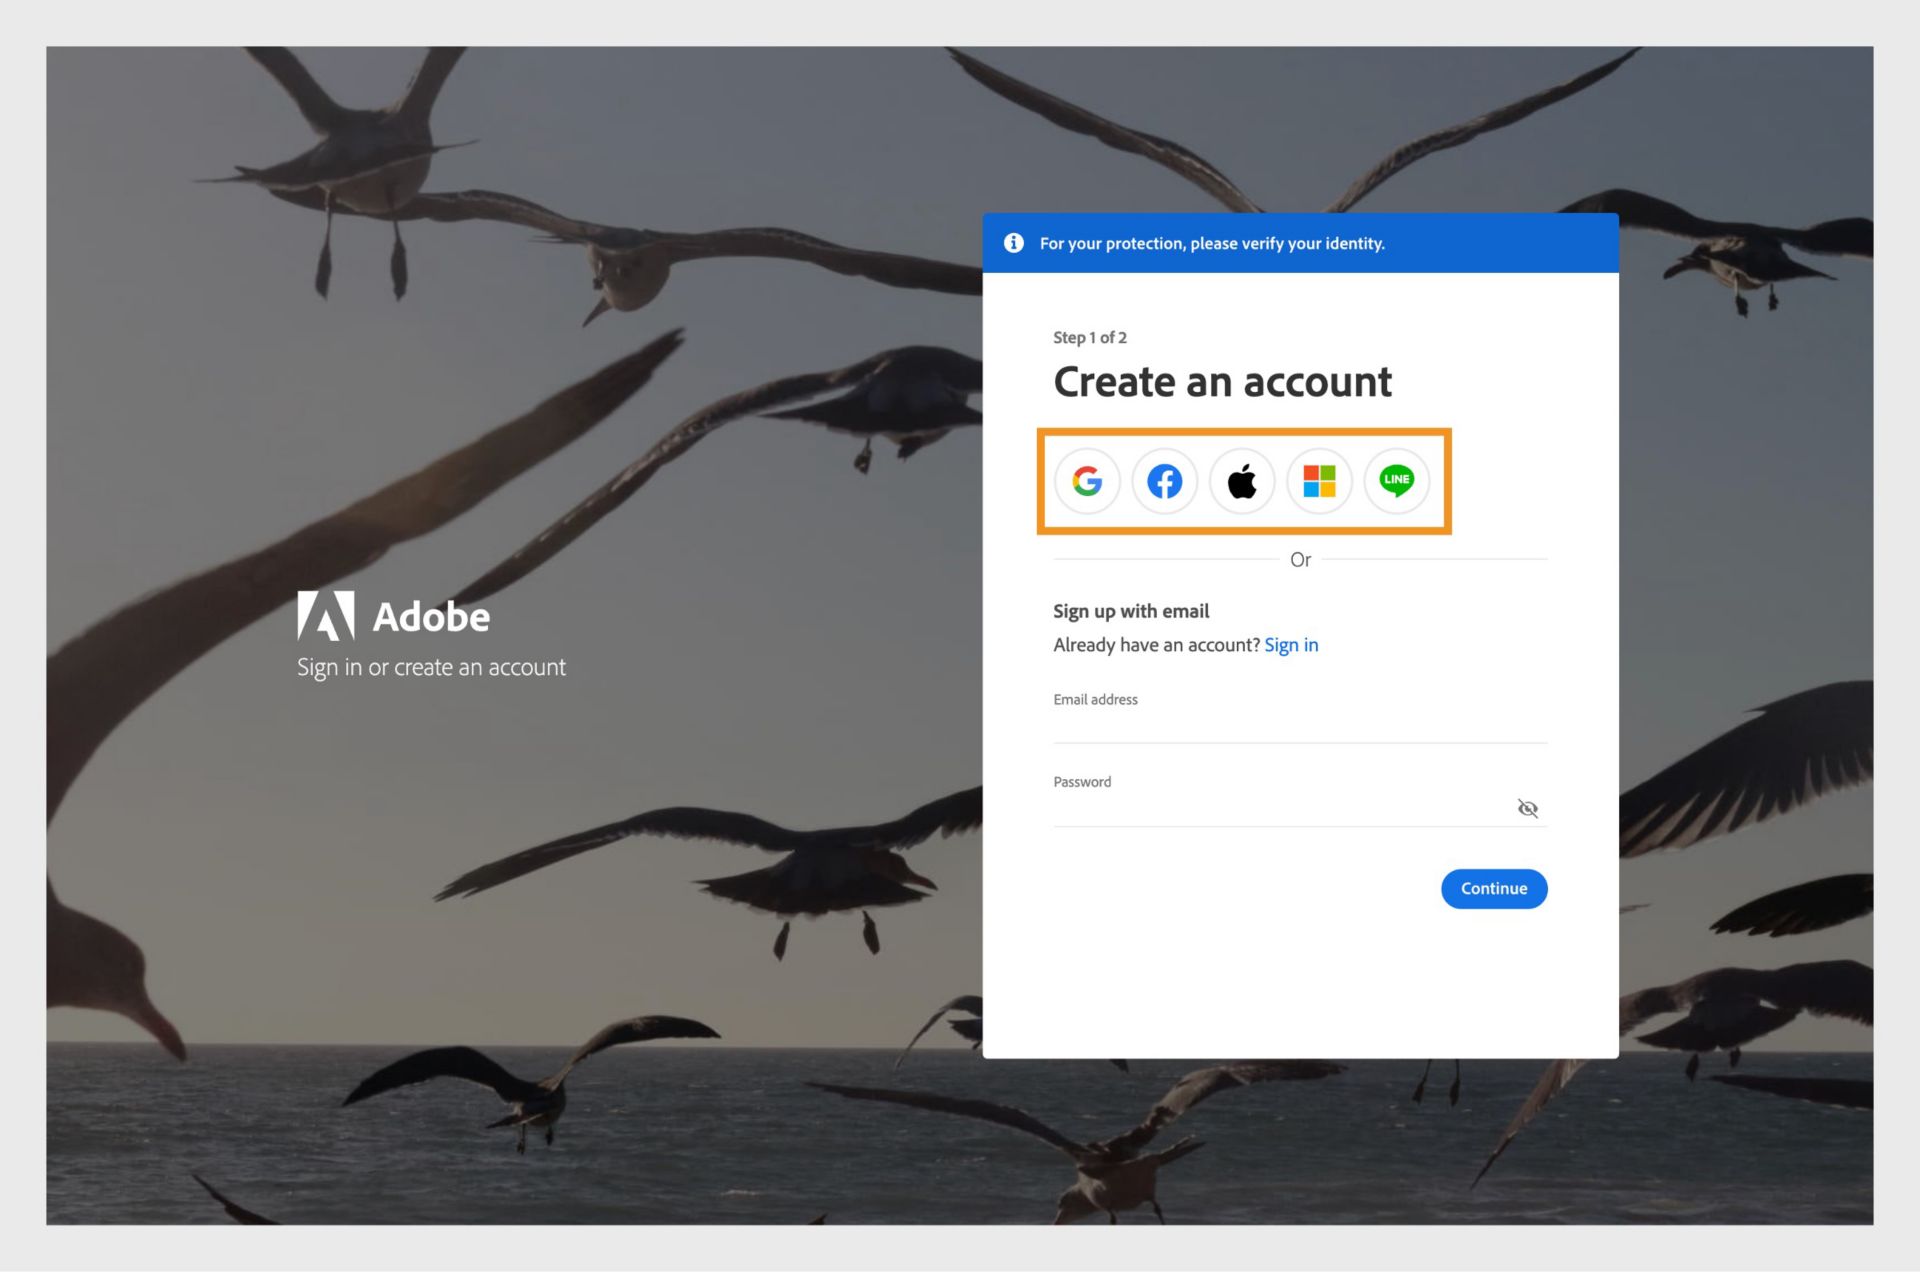Image resolution: width=1920 pixels, height=1272 pixels.
Task: Choose Microsoft as sign-up provider
Action: [1319, 481]
